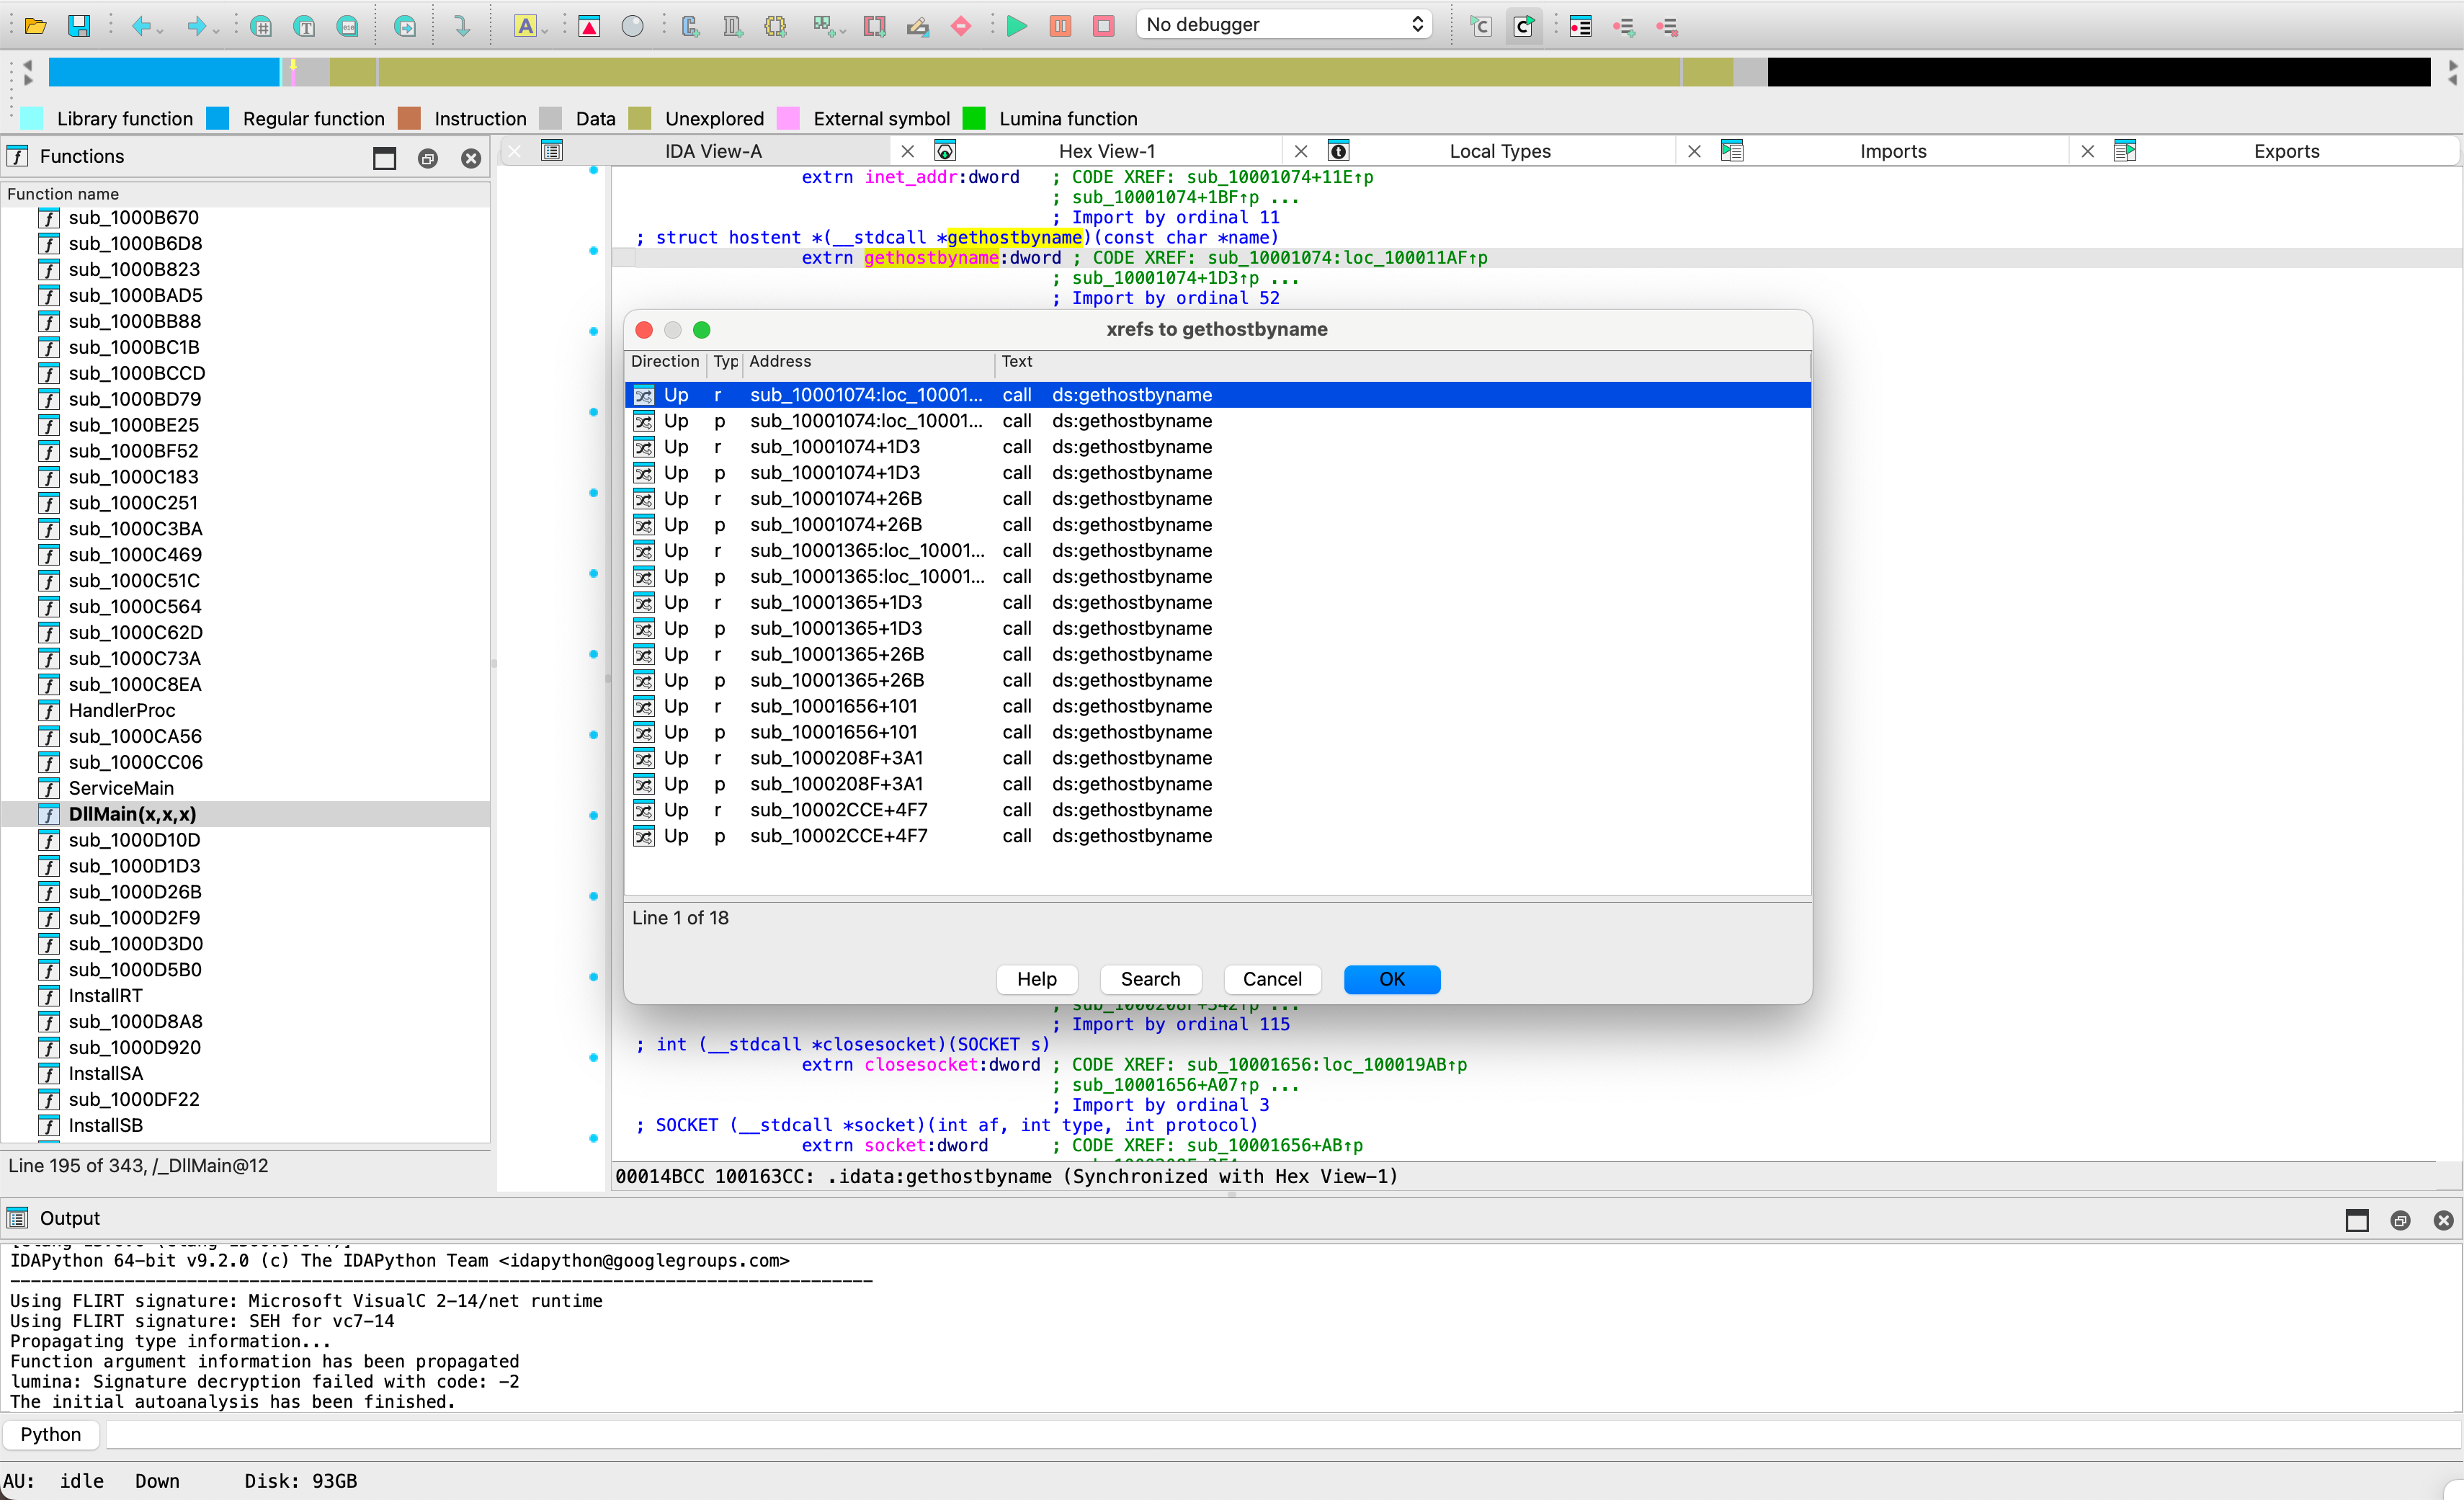Open the No debugger dropdown

click(x=1284, y=24)
